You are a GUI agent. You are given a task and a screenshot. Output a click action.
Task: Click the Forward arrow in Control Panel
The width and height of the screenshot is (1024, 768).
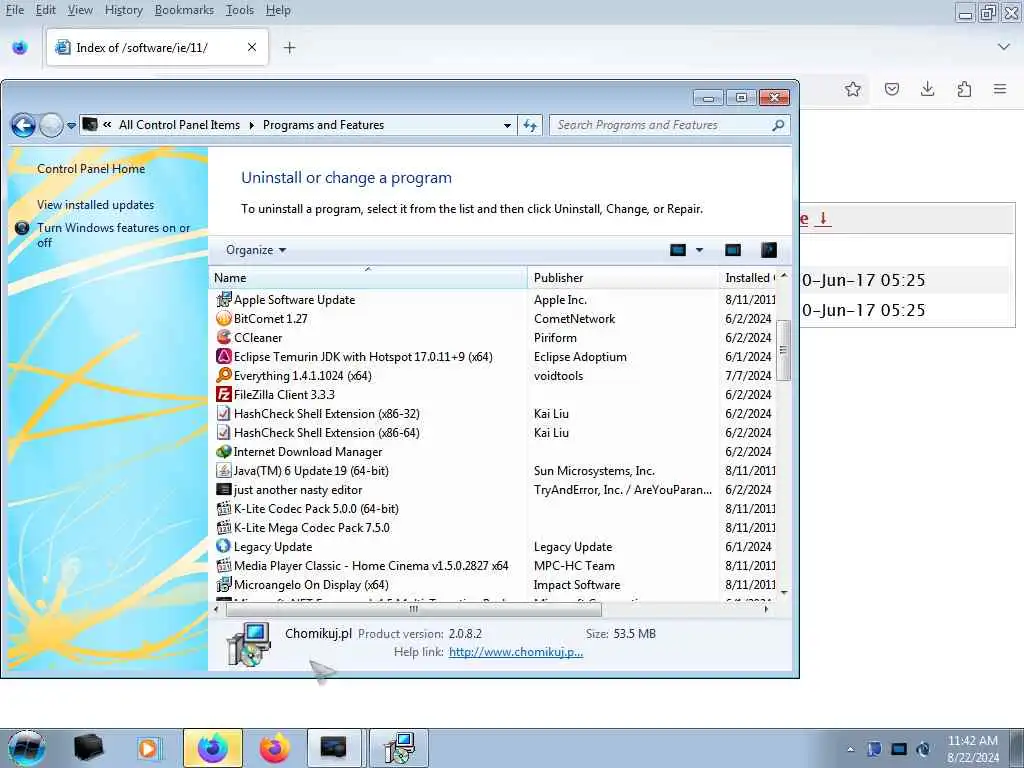pyautogui.click(x=51, y=125)
